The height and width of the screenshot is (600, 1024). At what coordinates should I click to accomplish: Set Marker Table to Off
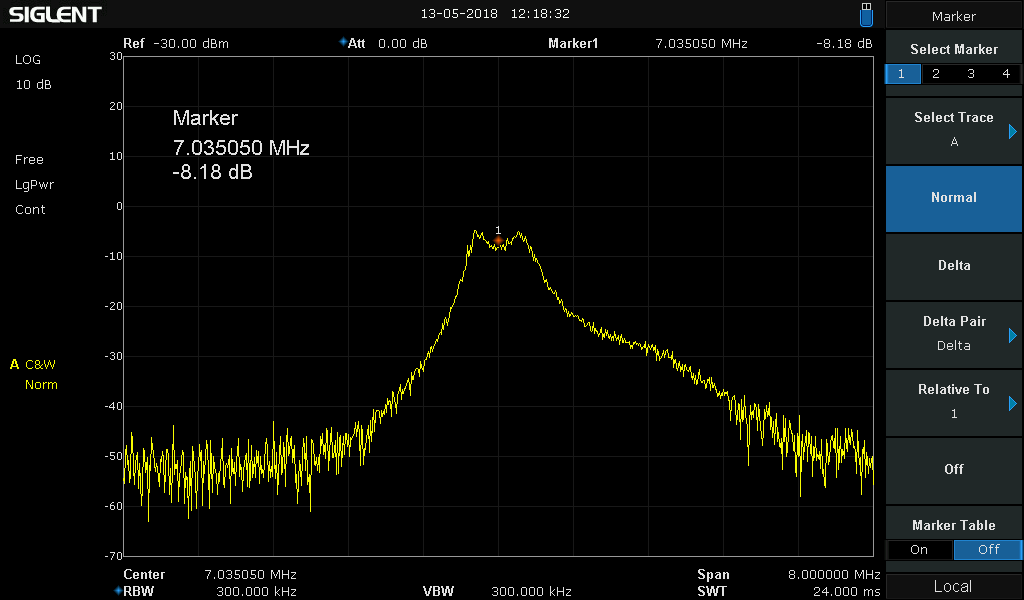988,549
